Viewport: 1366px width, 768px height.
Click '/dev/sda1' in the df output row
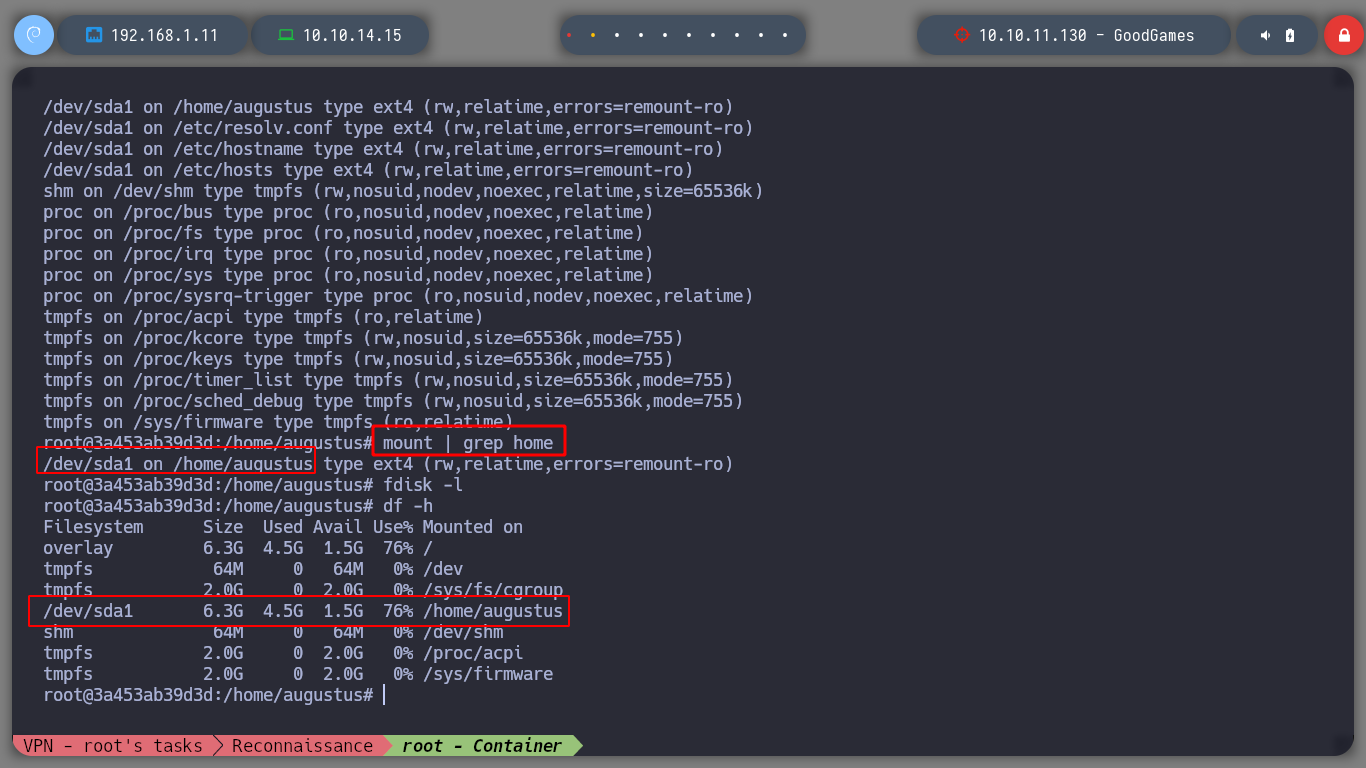[x=88, y=610]
